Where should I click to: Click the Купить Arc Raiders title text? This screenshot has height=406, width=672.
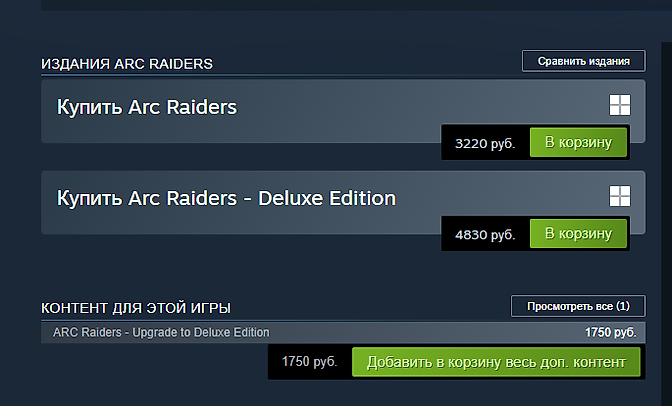coord(147,106)
